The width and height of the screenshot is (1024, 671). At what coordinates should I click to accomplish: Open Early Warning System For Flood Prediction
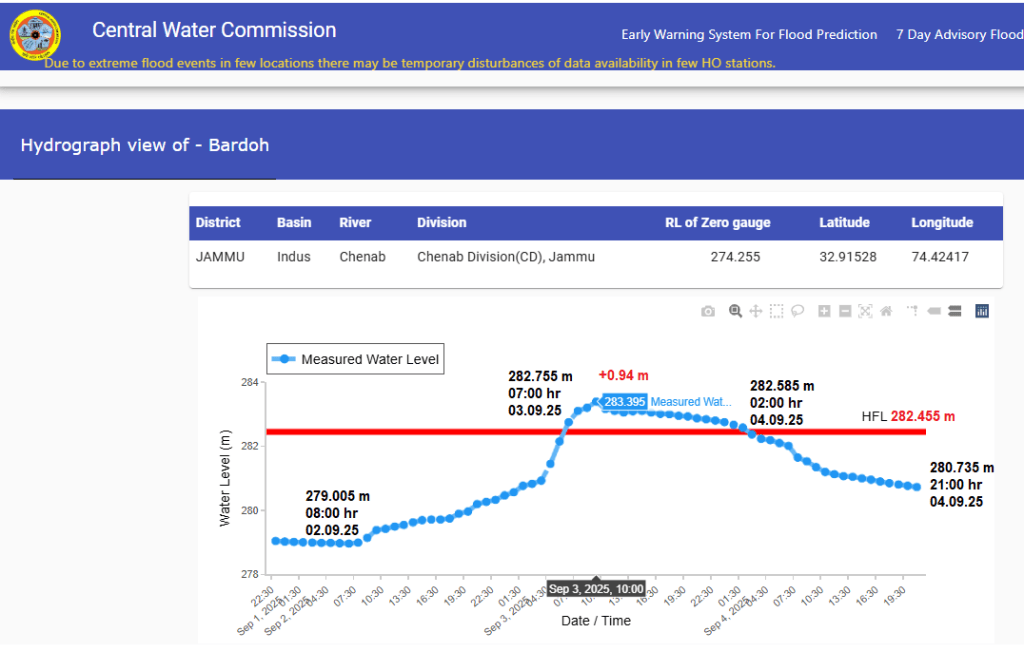coord(749,35)
